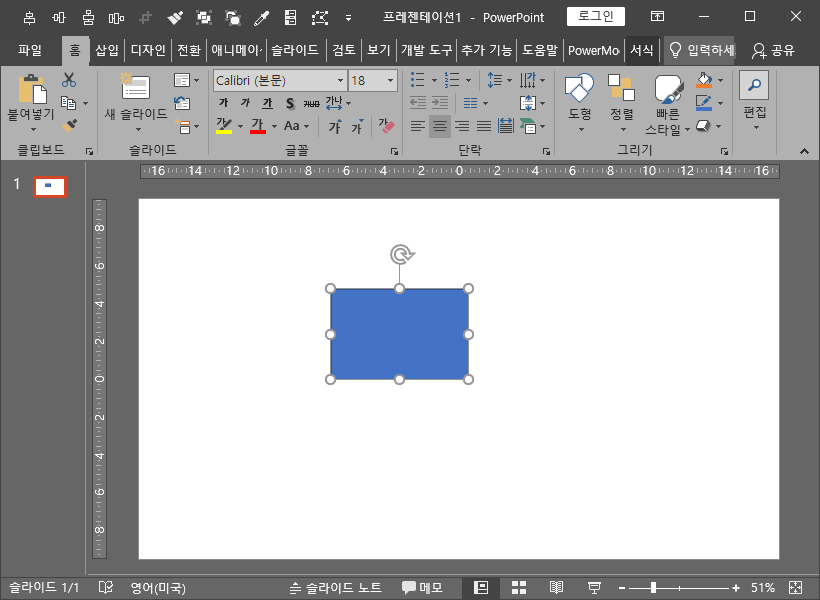Click the numbered list icon

point(451,80)
